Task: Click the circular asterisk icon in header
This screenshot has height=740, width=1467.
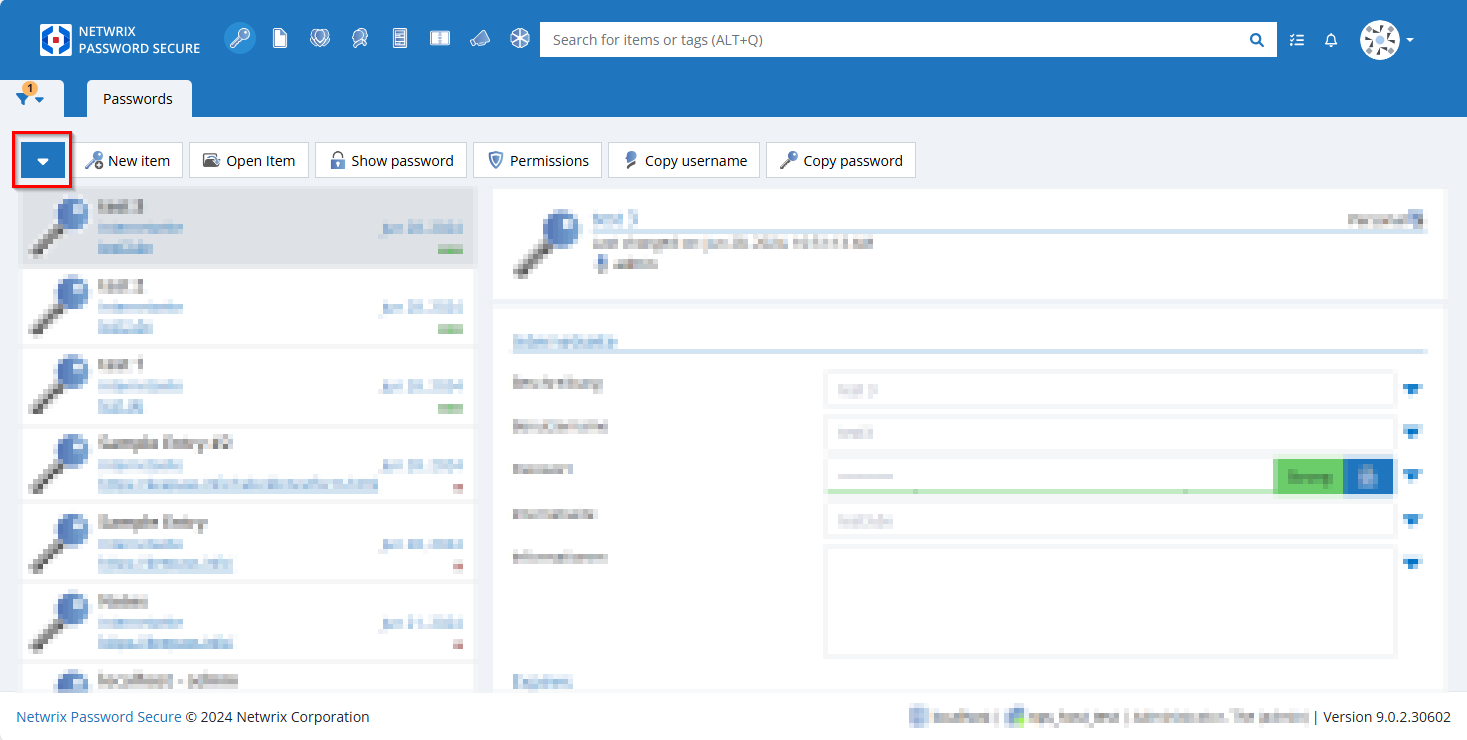Action: (520, 39)
